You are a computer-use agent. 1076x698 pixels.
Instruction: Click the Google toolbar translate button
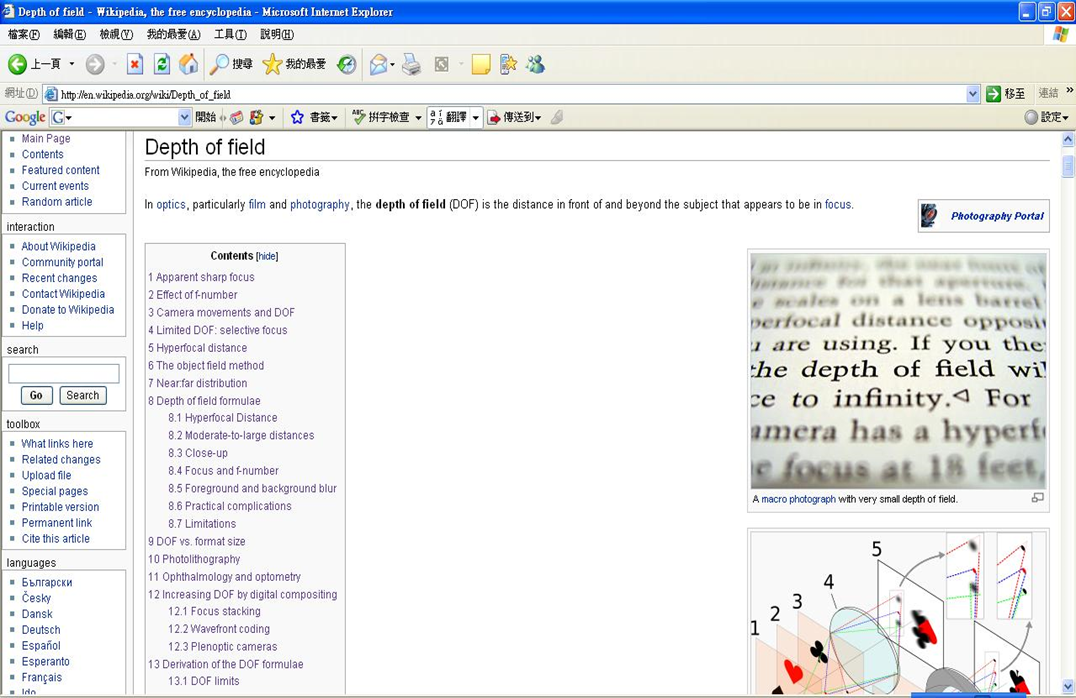point(449,117)
